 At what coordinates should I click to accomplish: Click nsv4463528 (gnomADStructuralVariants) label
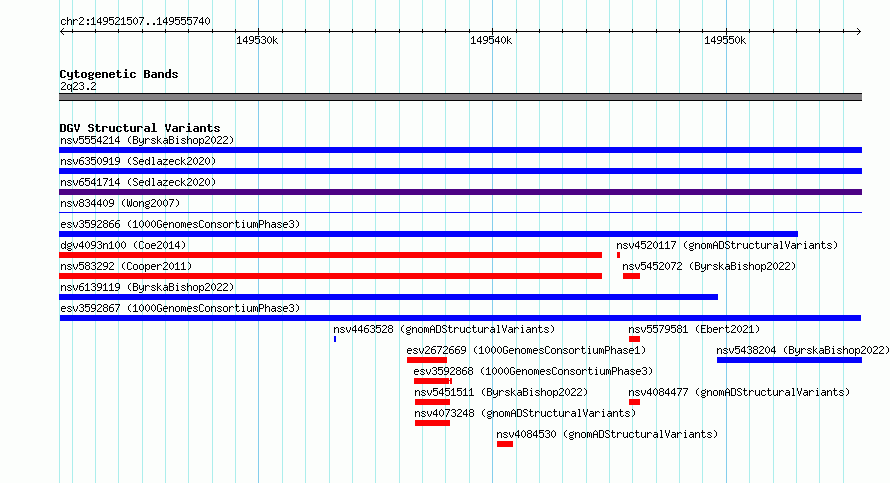pyautogui.click(x=444, y=329)
